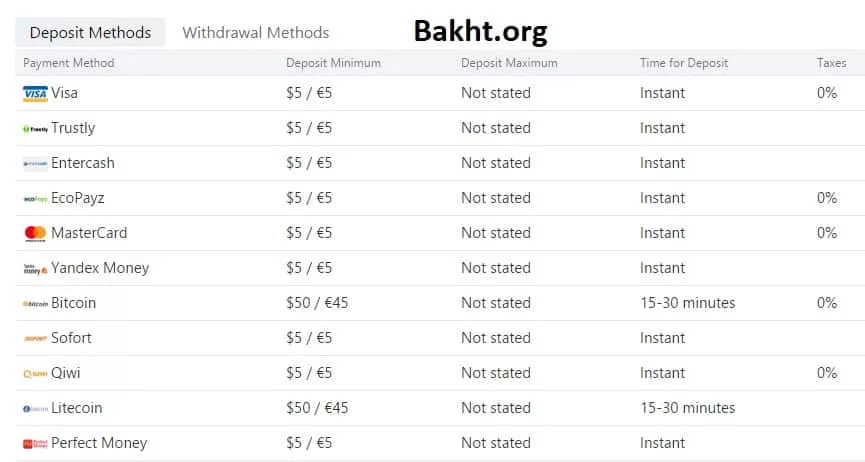Screen dimensions: 865x462
Task: Click the Time for Deposit header
Action: (x=684, y=63)
